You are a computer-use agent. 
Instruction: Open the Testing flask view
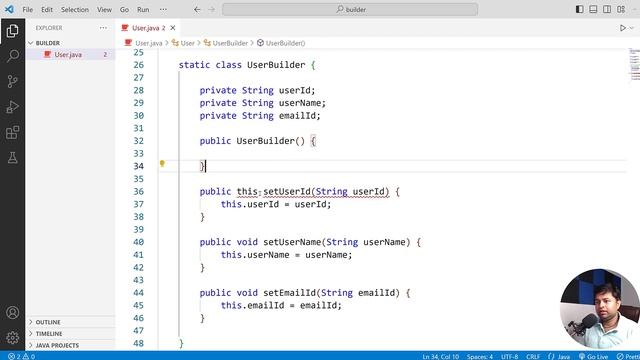click(x=12, y=158)
